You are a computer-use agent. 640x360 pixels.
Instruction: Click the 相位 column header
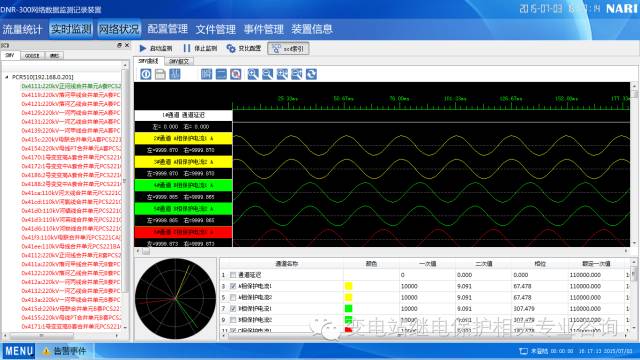click(540, 264)
